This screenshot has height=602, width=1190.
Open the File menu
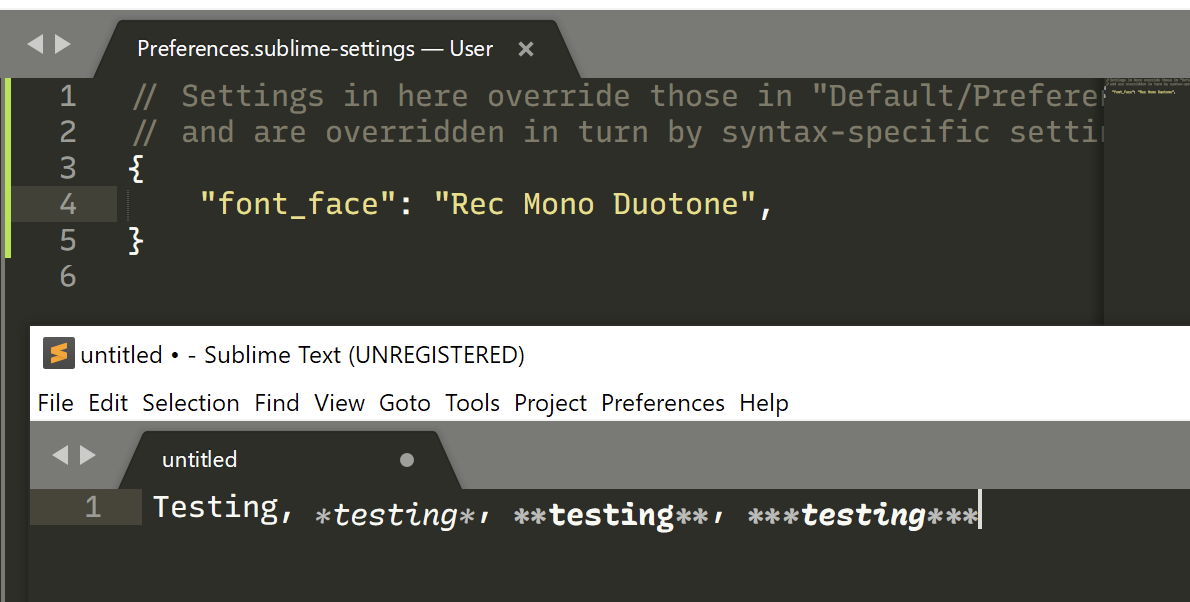tap(55, 403)
